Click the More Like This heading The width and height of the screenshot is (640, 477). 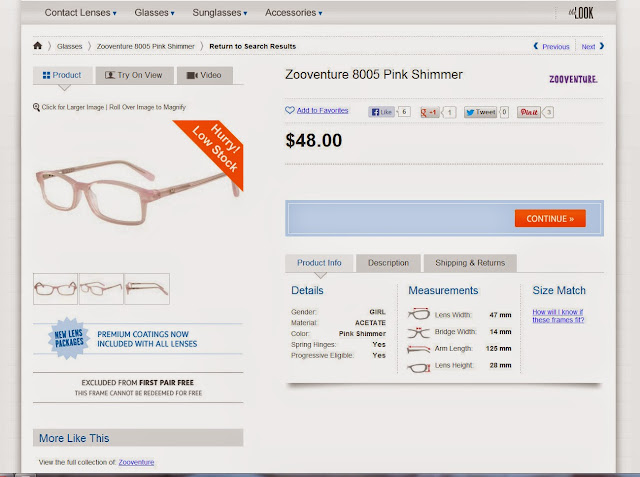click(x=74, y=438)
